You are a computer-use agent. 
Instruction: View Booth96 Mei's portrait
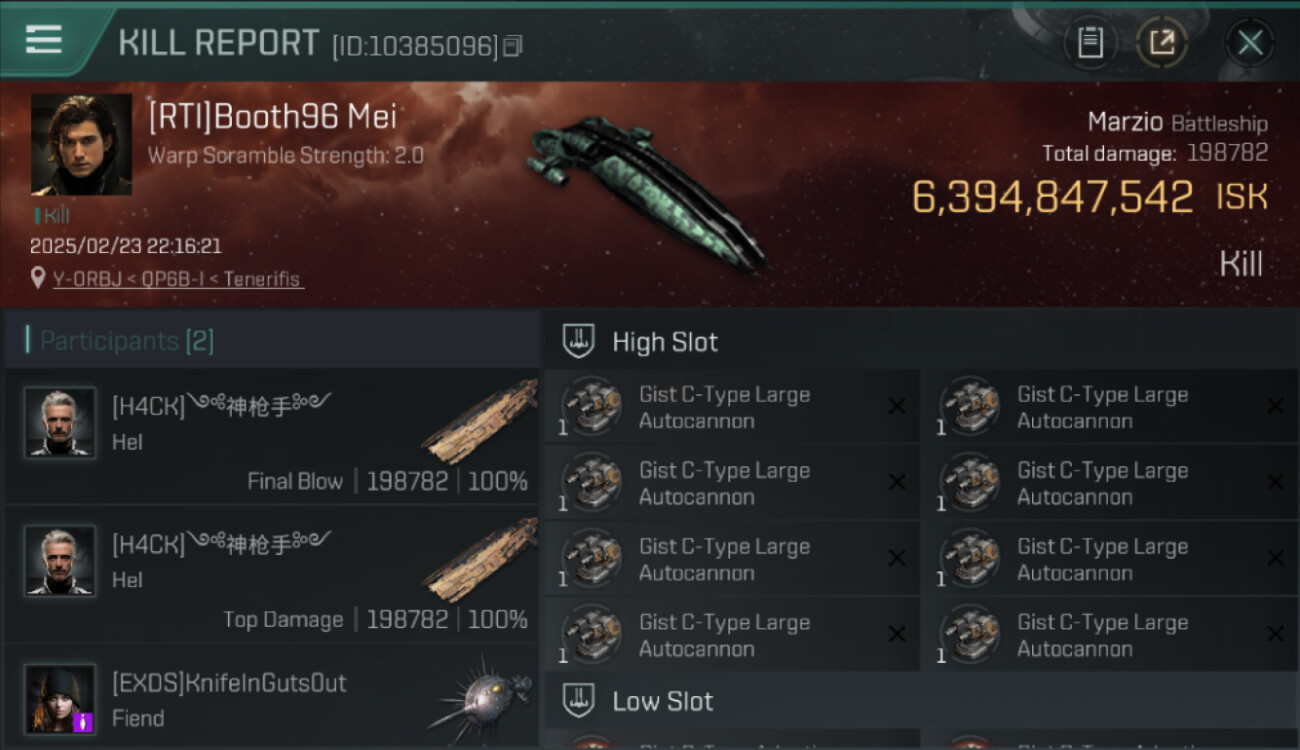point(81,144)
